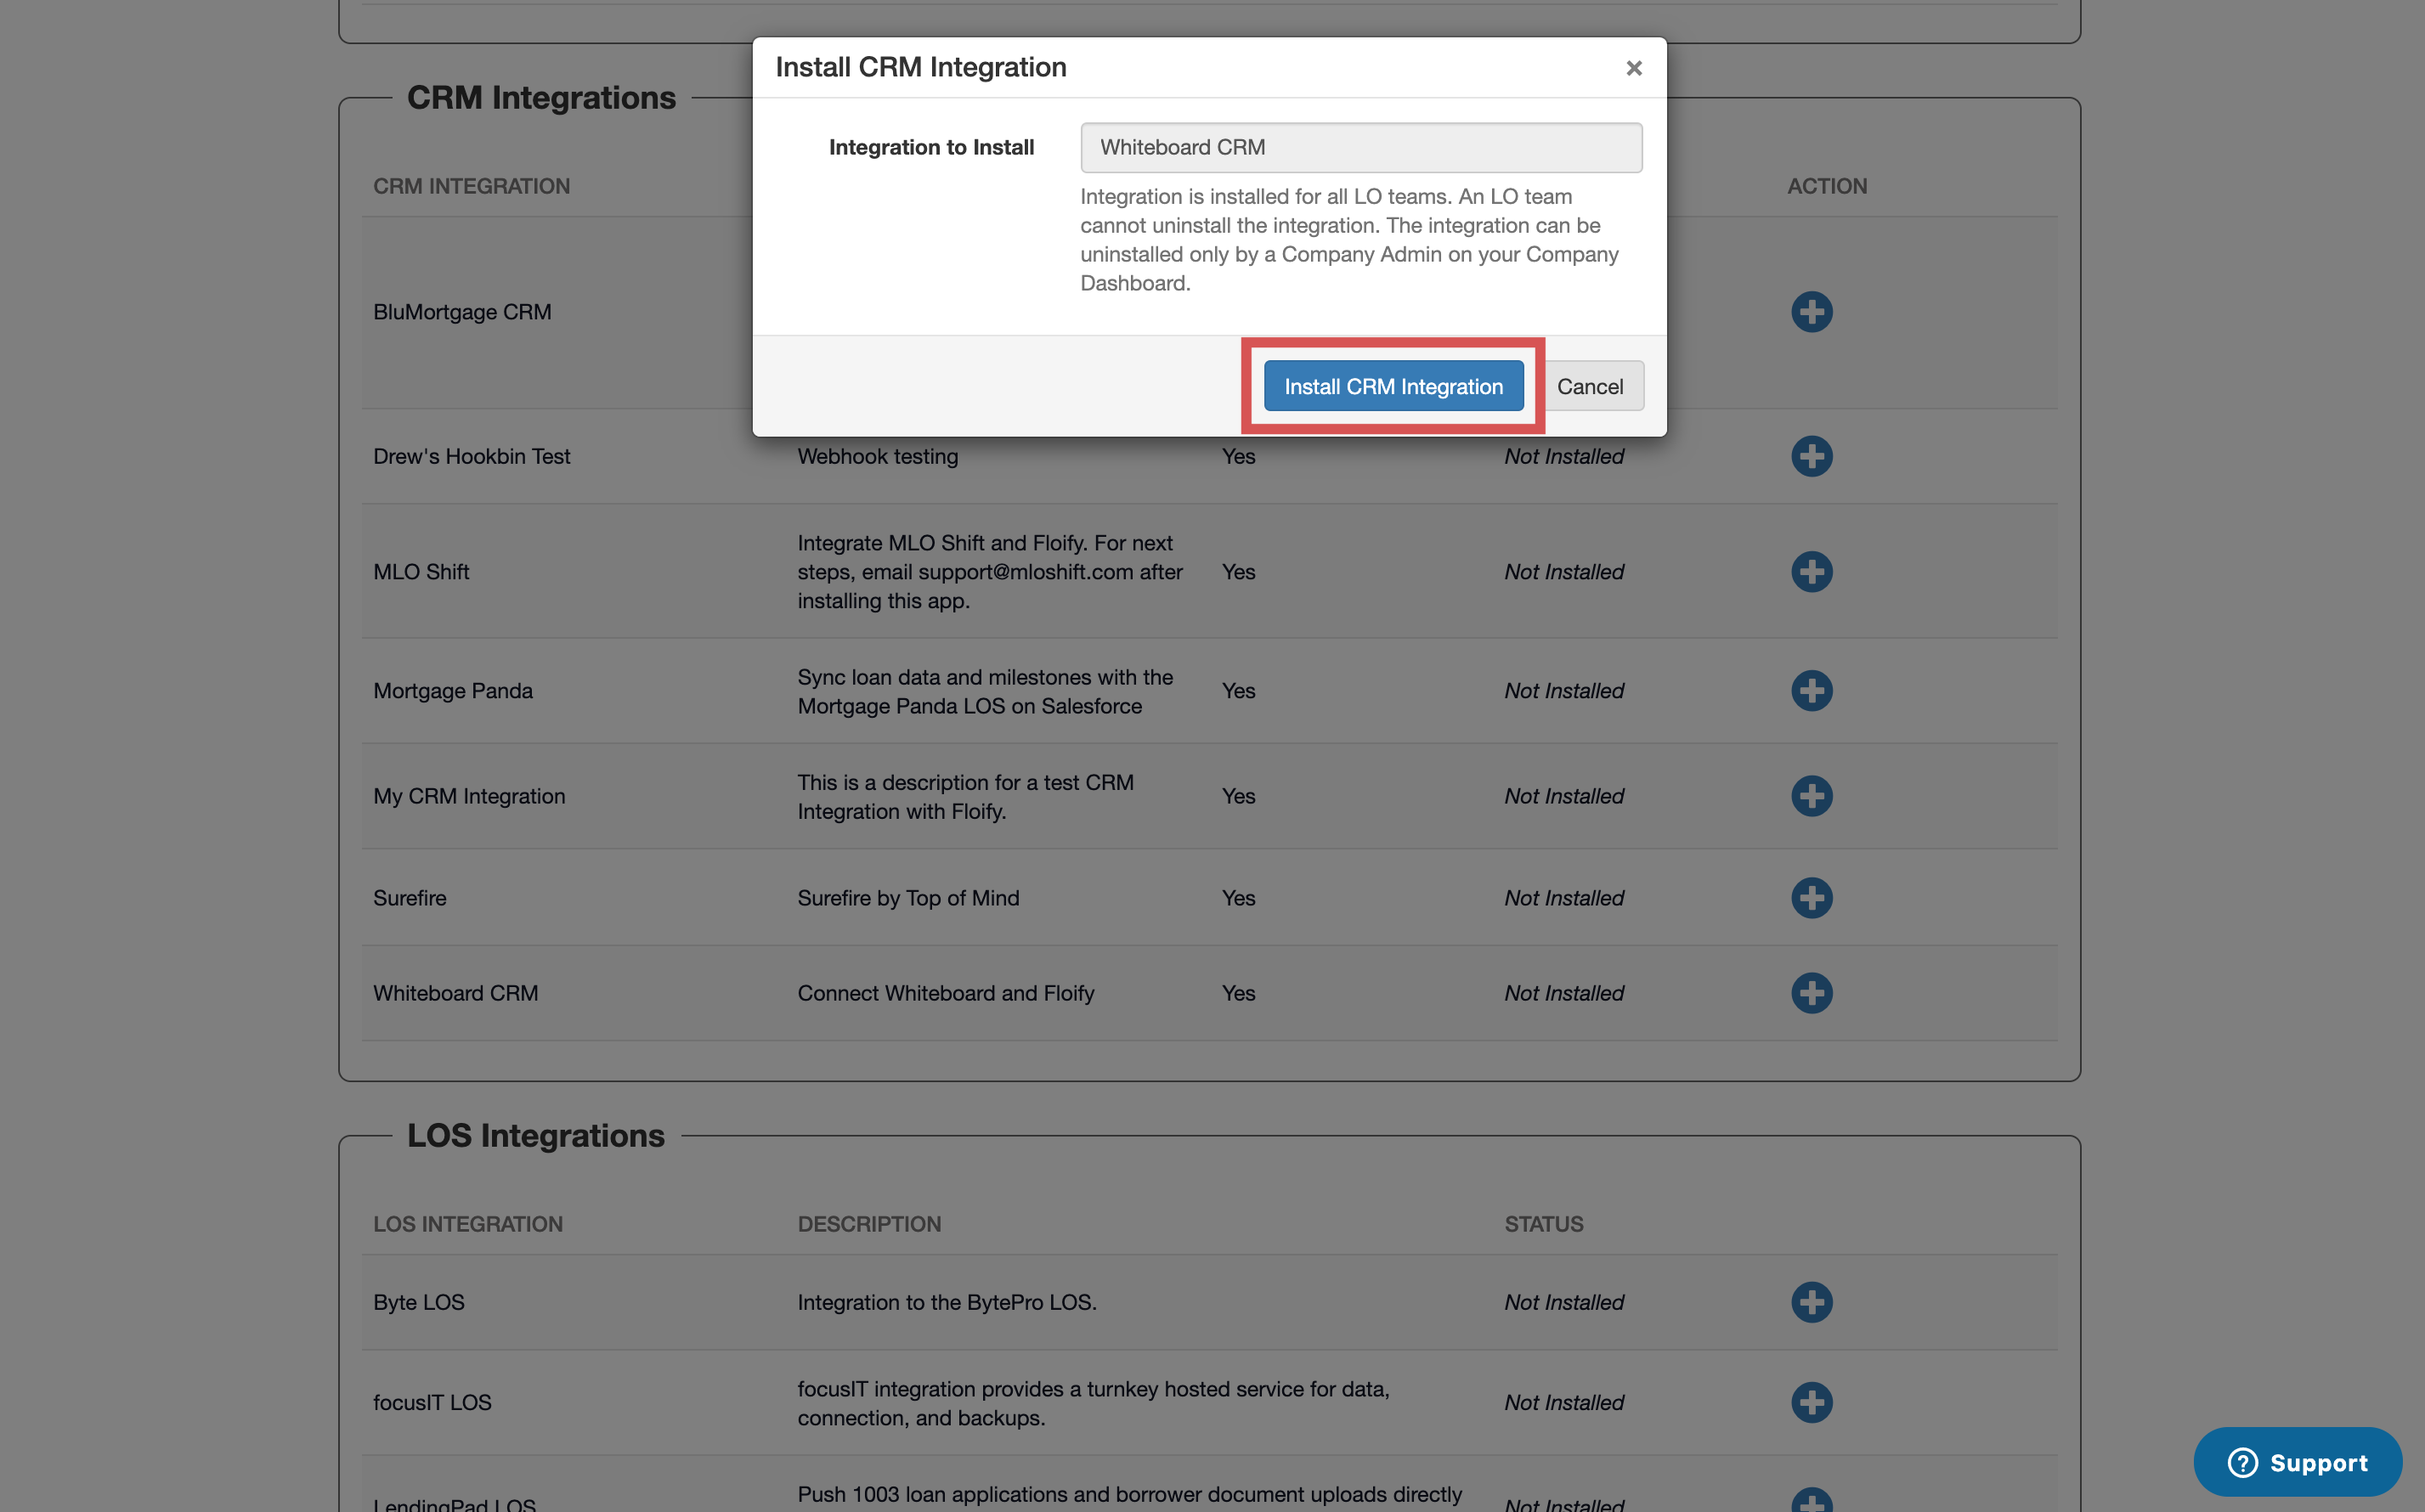Viewport: 2425px width, 1512px height.
Task: Add the My CRM Integration entry
Action: [1811, 796]
